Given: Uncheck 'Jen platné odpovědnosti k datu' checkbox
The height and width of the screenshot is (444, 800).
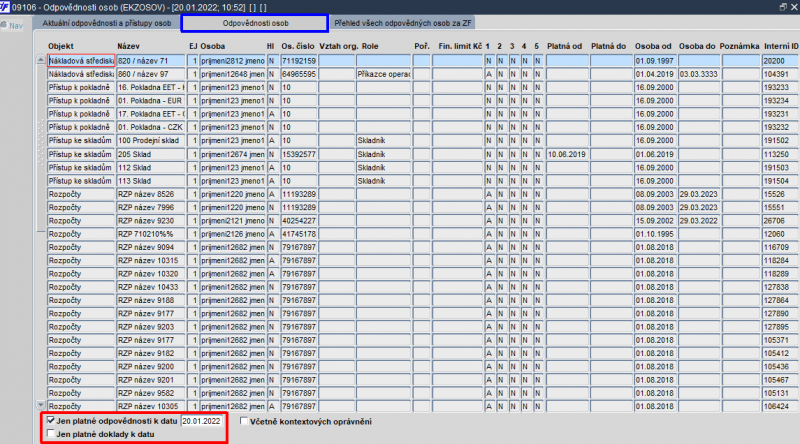Looking at the screenshot, I should pos(51,421).
